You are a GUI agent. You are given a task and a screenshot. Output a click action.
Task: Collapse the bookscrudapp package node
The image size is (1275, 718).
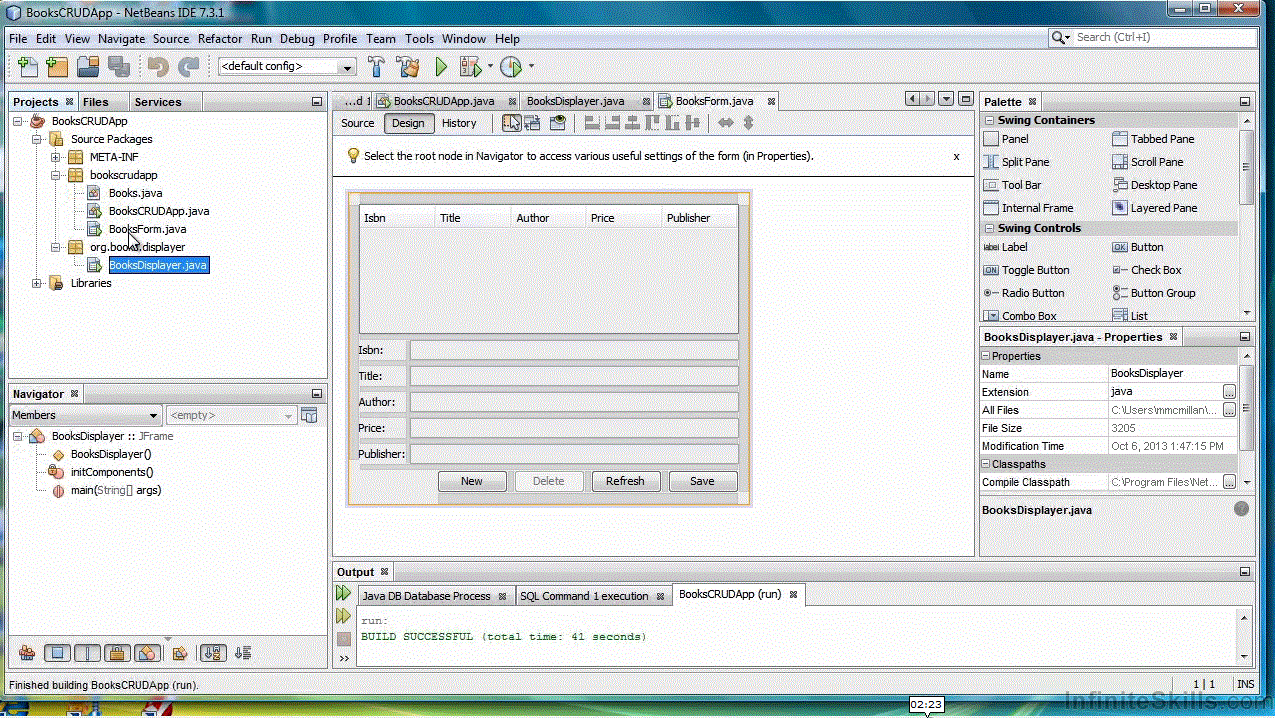coord(56,175)
